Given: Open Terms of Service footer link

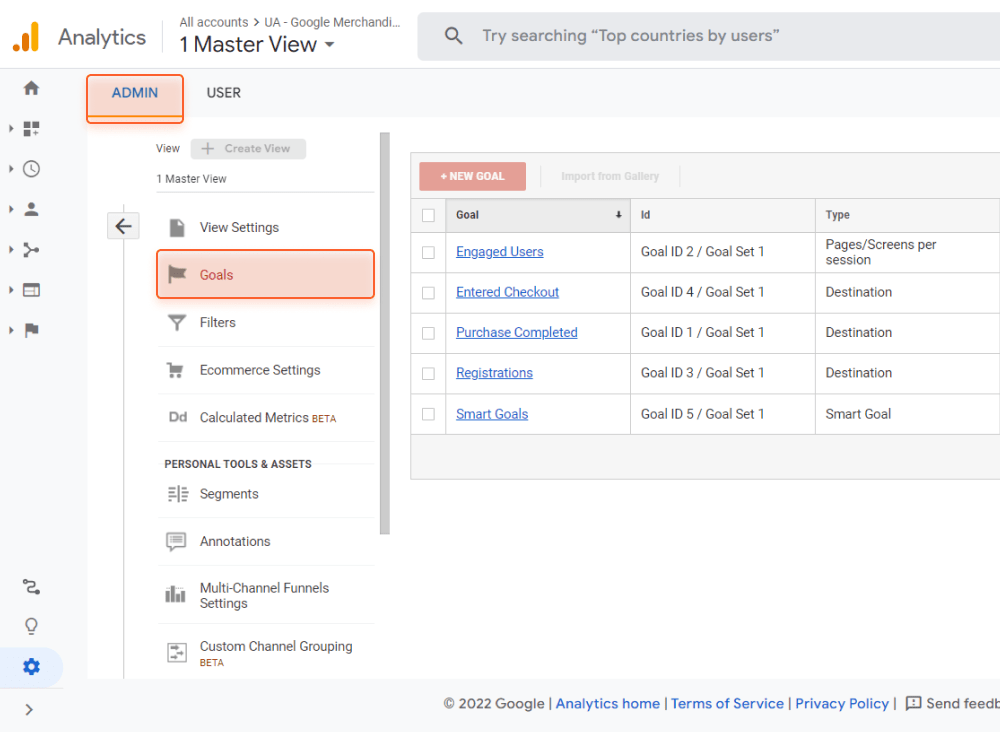Looking at the screenshot, I should (x=727, y=703).
